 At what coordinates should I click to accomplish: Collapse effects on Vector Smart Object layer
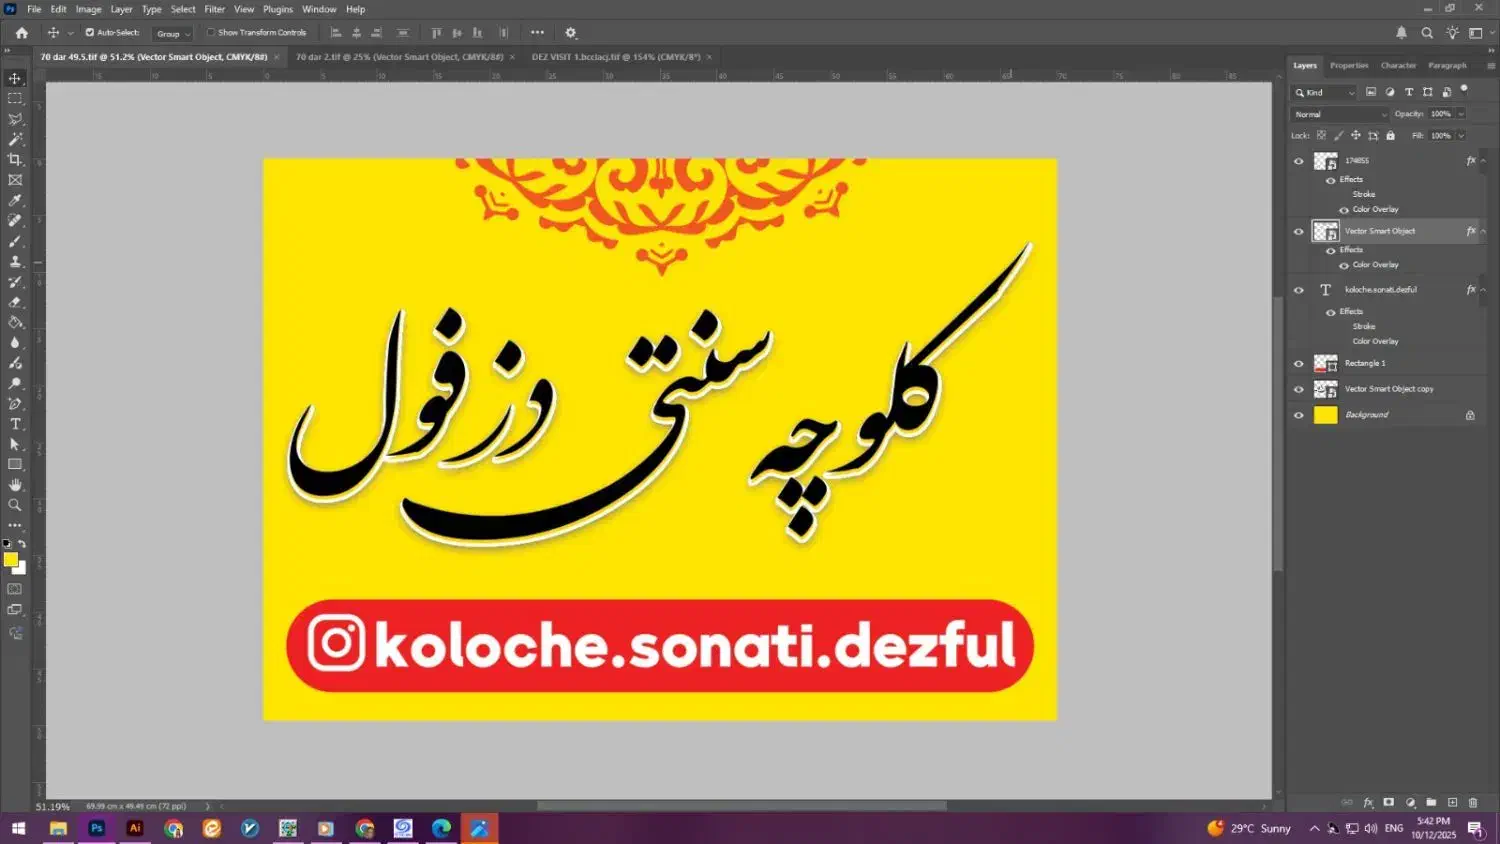1483,231
